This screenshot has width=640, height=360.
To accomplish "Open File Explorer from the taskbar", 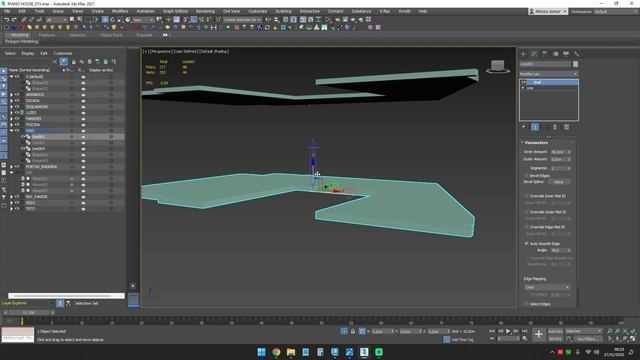I will pos(291,352).
